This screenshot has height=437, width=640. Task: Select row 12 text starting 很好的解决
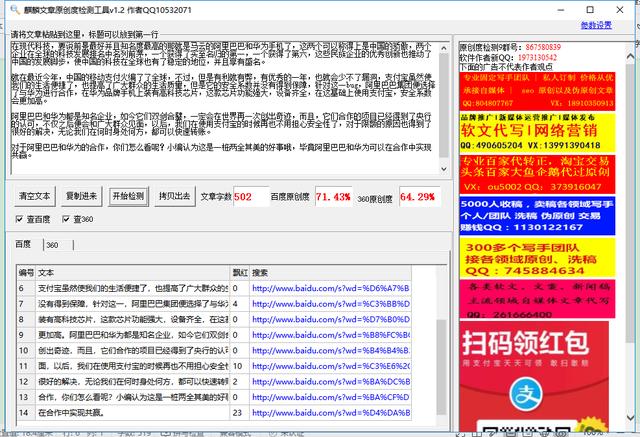[x=133, y=382]
